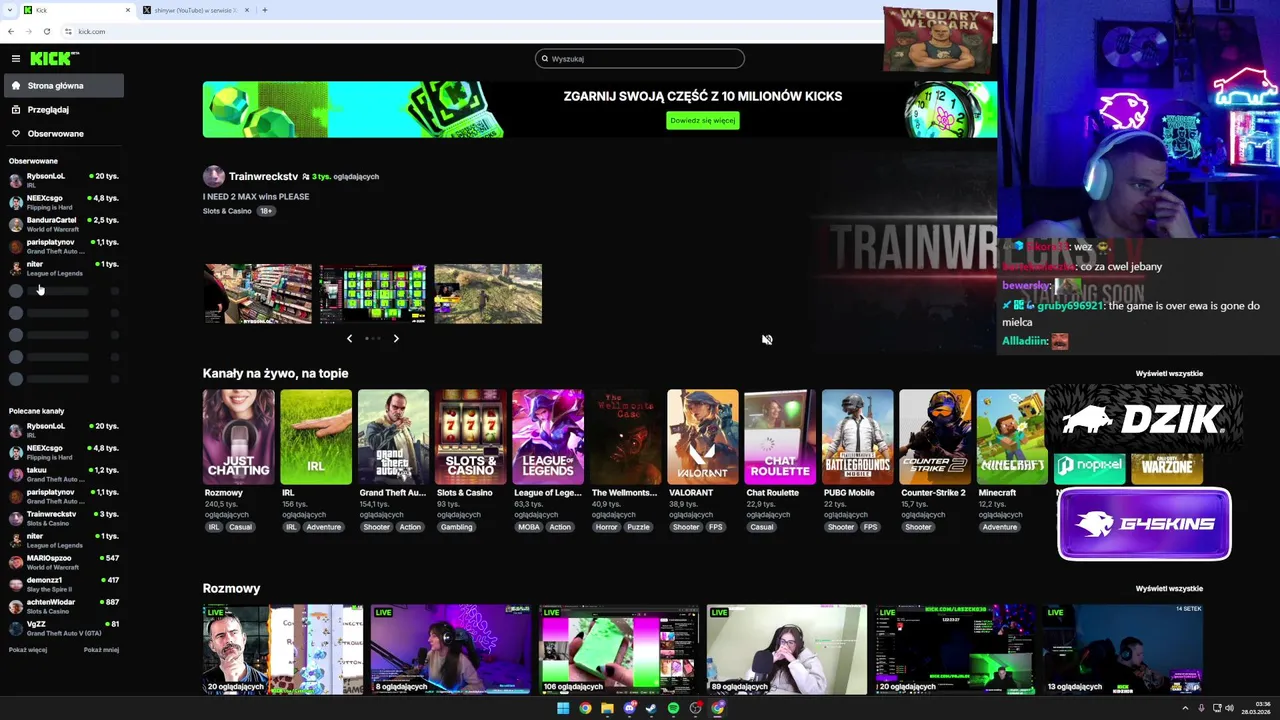Unmute the featured stream preview

click(767, 340)
